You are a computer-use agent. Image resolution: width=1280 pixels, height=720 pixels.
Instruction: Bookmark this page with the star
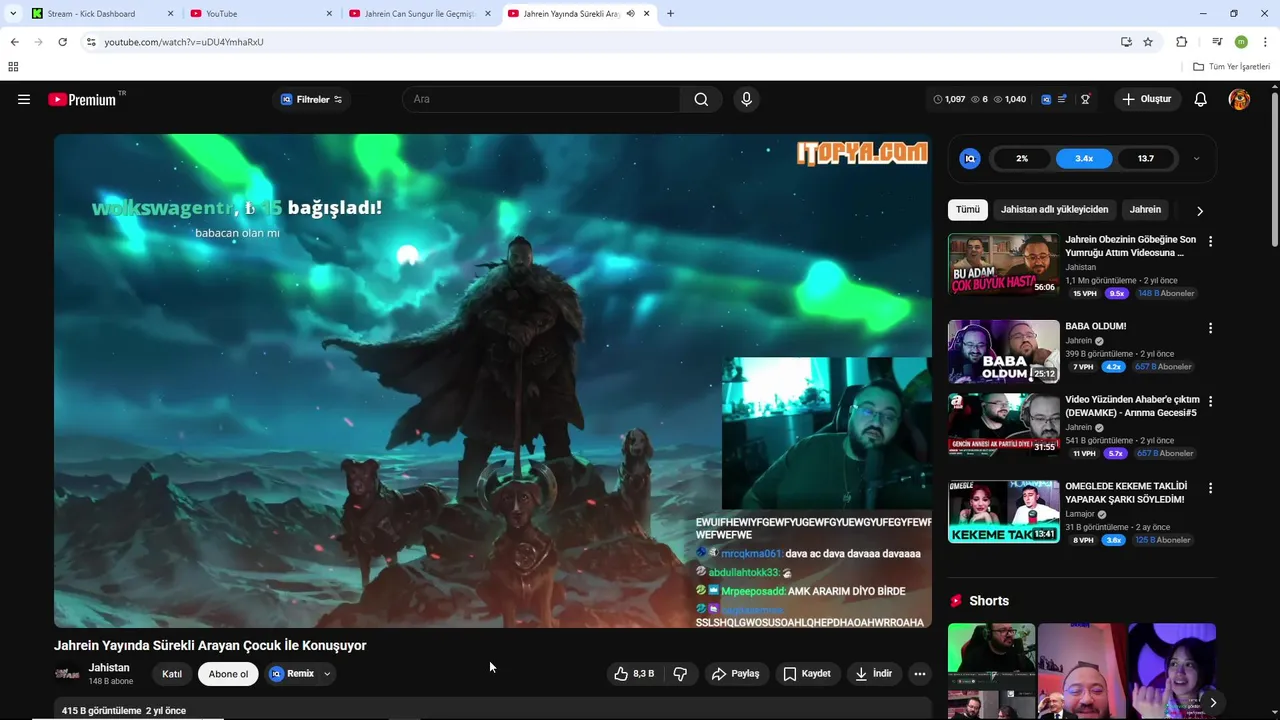coord(1148,42)
